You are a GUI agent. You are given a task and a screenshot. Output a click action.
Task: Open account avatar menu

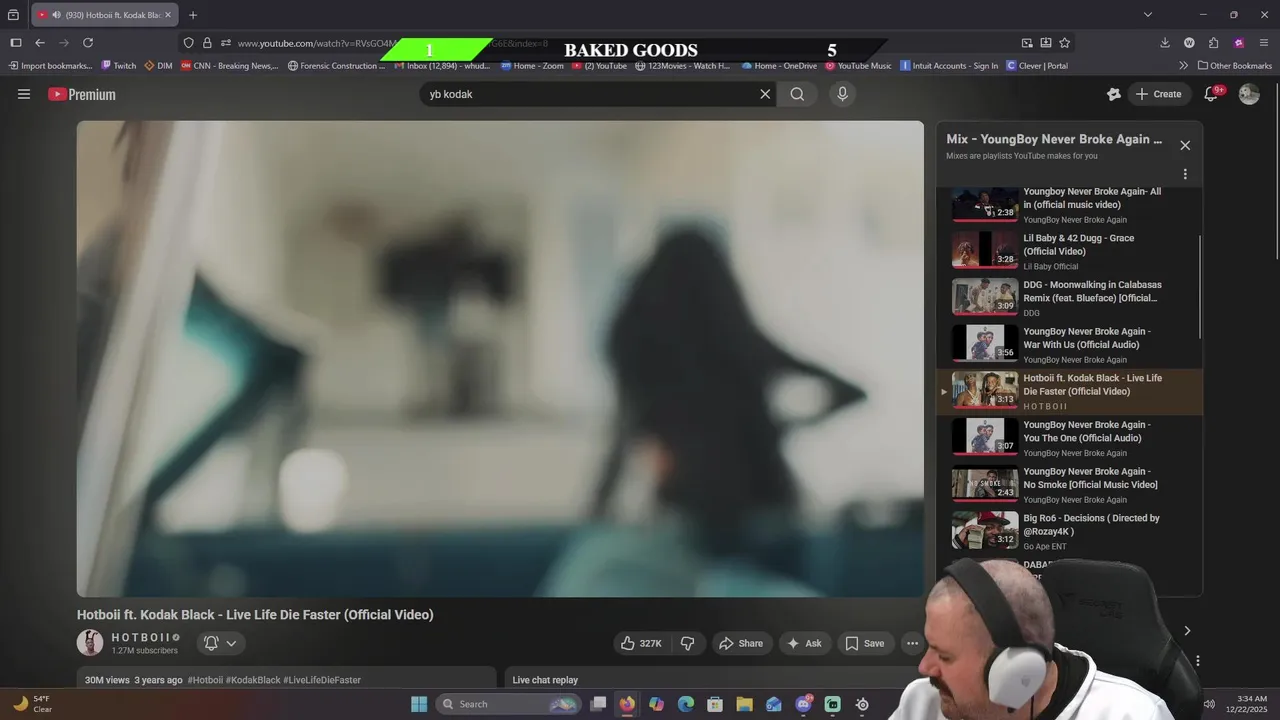(x=1249, y=94)
